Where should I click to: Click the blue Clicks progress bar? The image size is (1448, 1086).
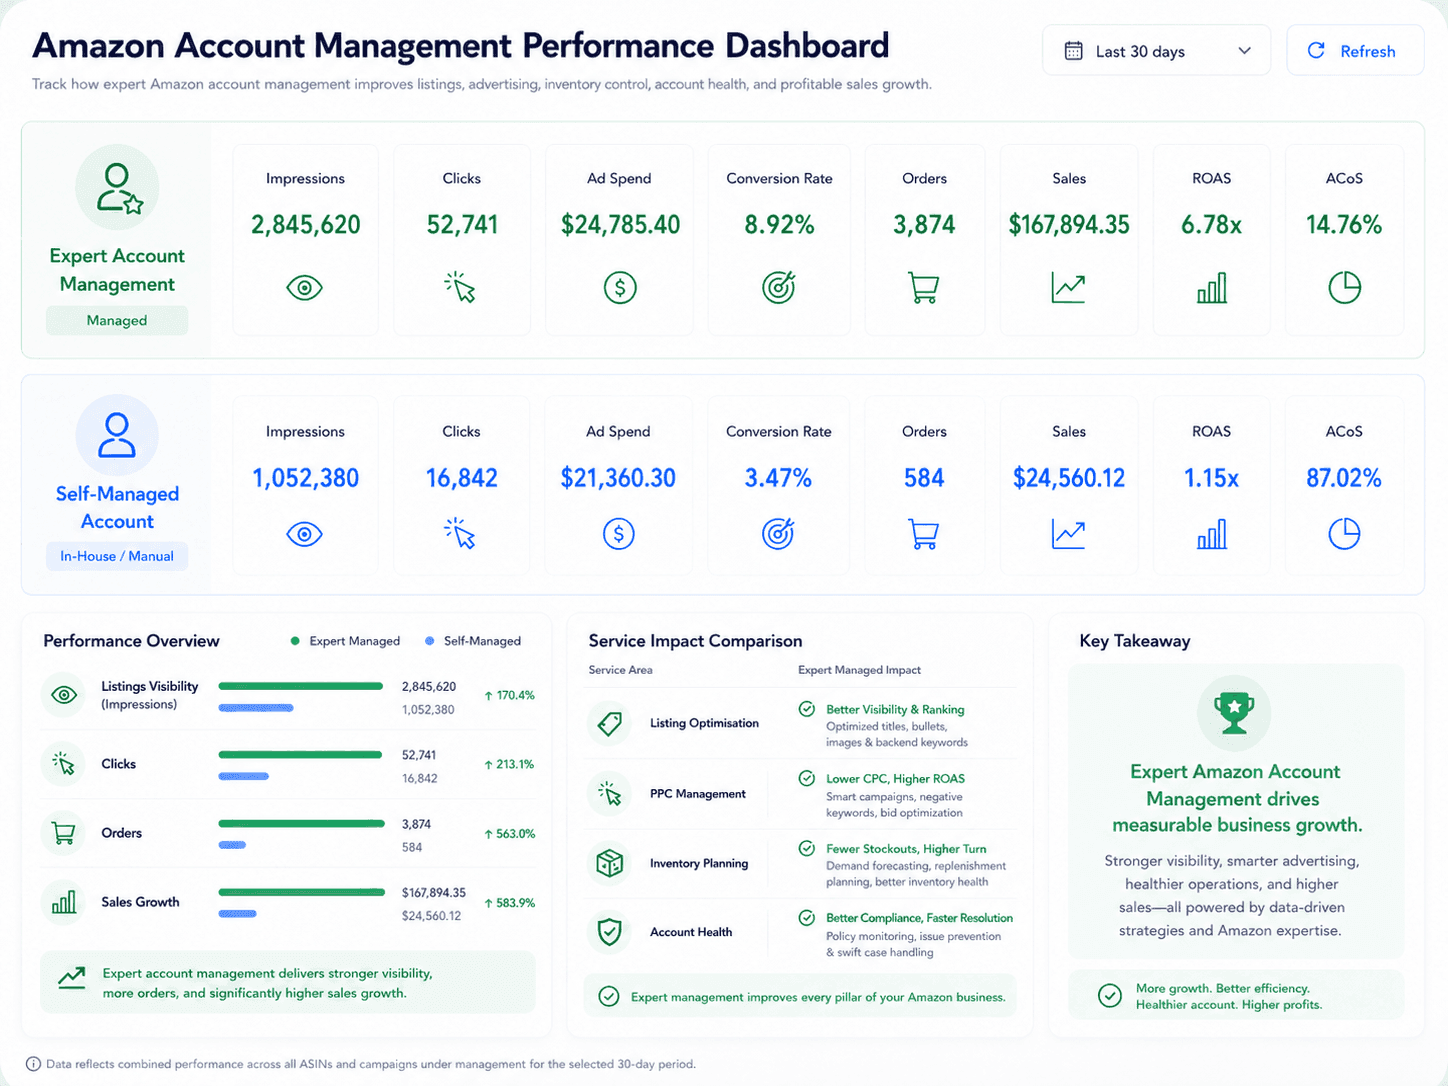244,776
